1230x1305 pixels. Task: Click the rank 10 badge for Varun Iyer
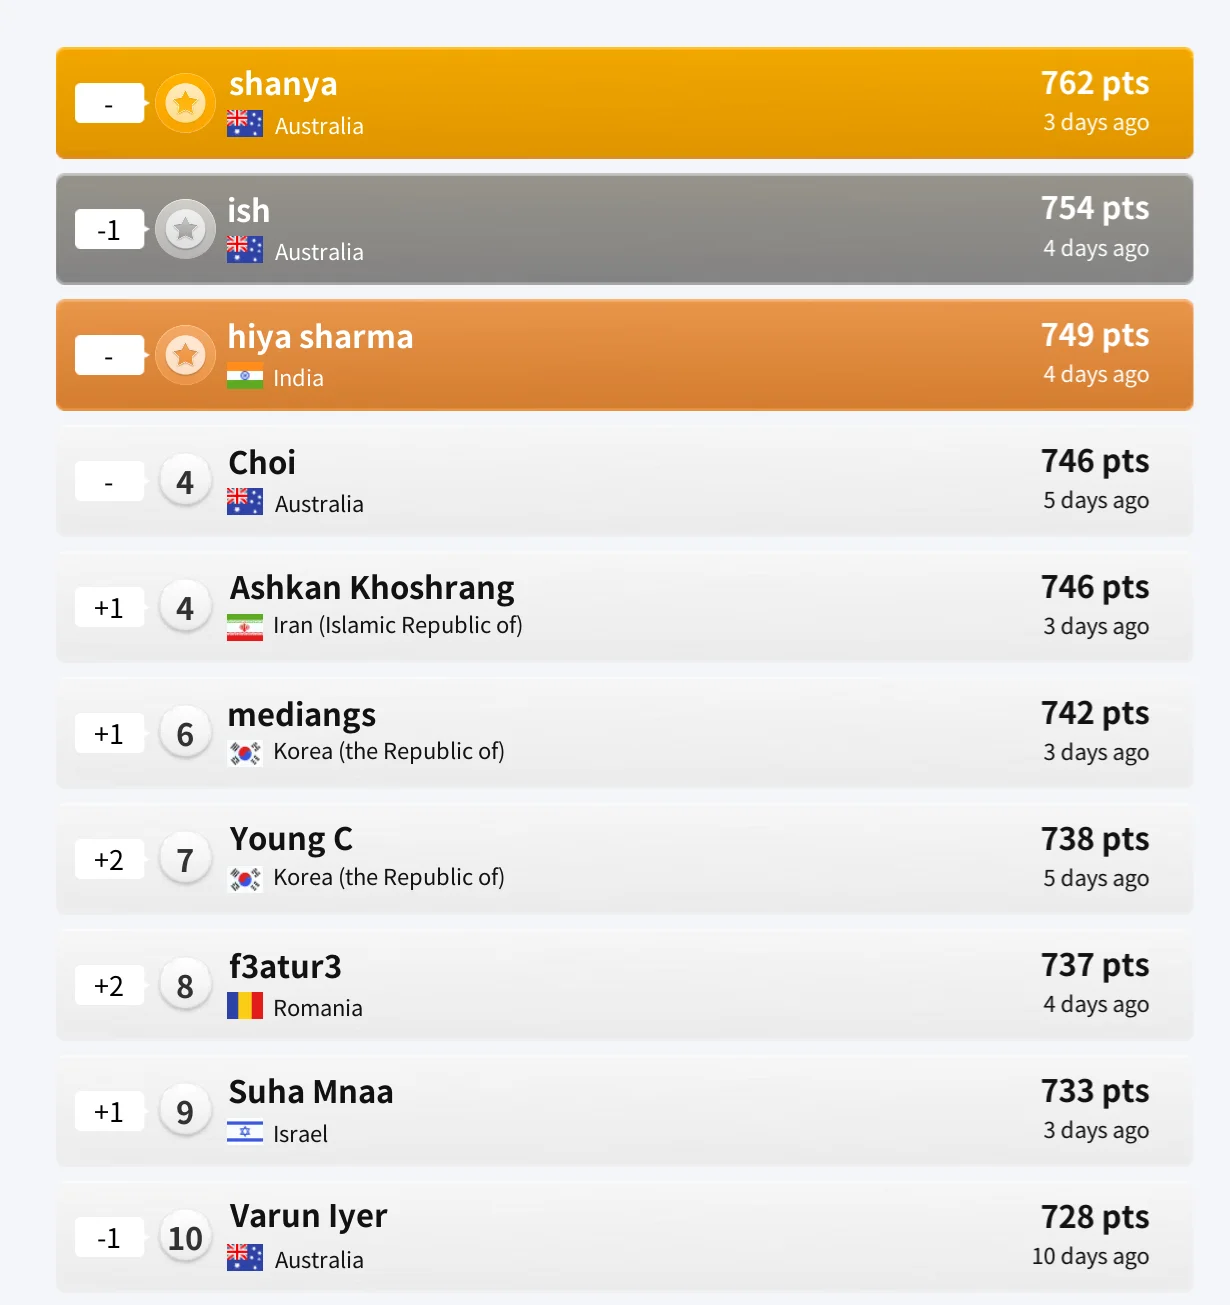click(185, 1238)
